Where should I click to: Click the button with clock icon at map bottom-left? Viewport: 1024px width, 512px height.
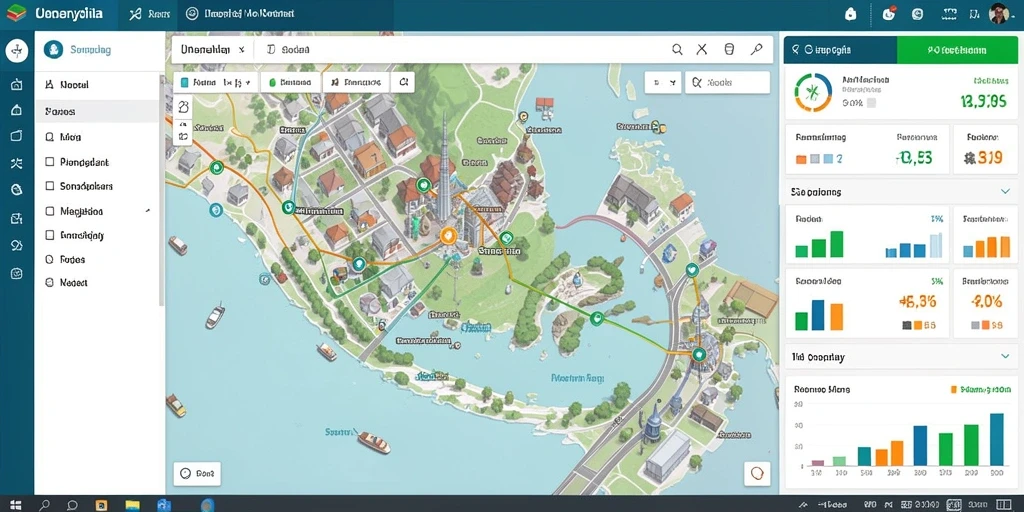[197, 473]
